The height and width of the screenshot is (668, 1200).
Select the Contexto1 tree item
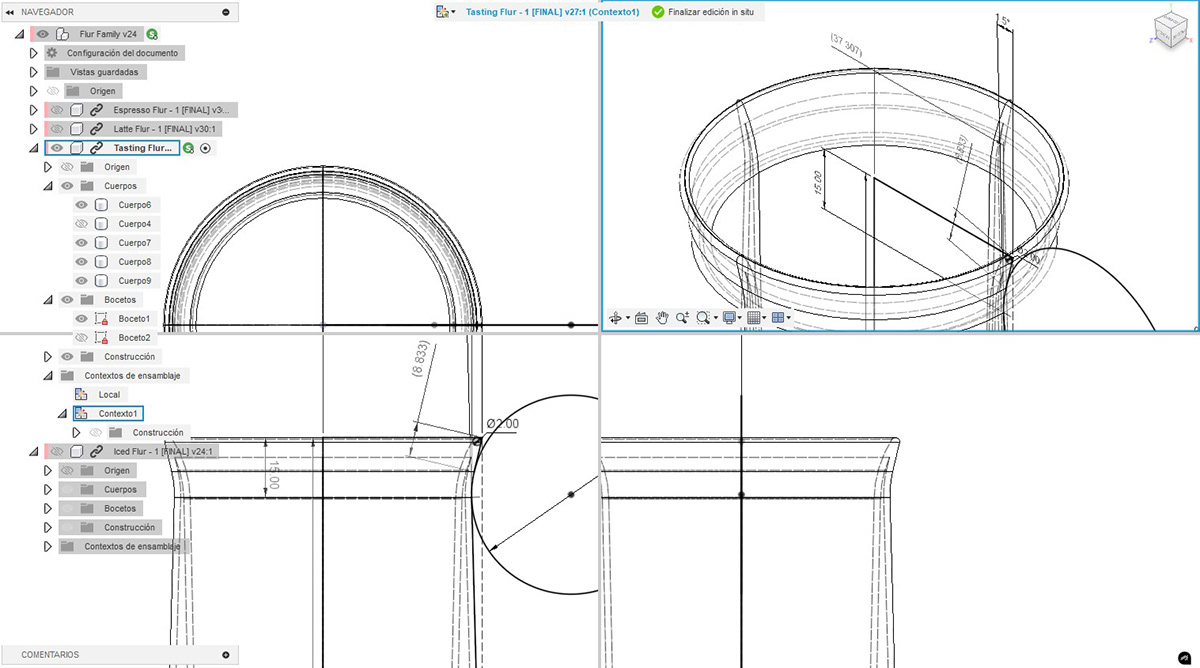pos(106,413)
